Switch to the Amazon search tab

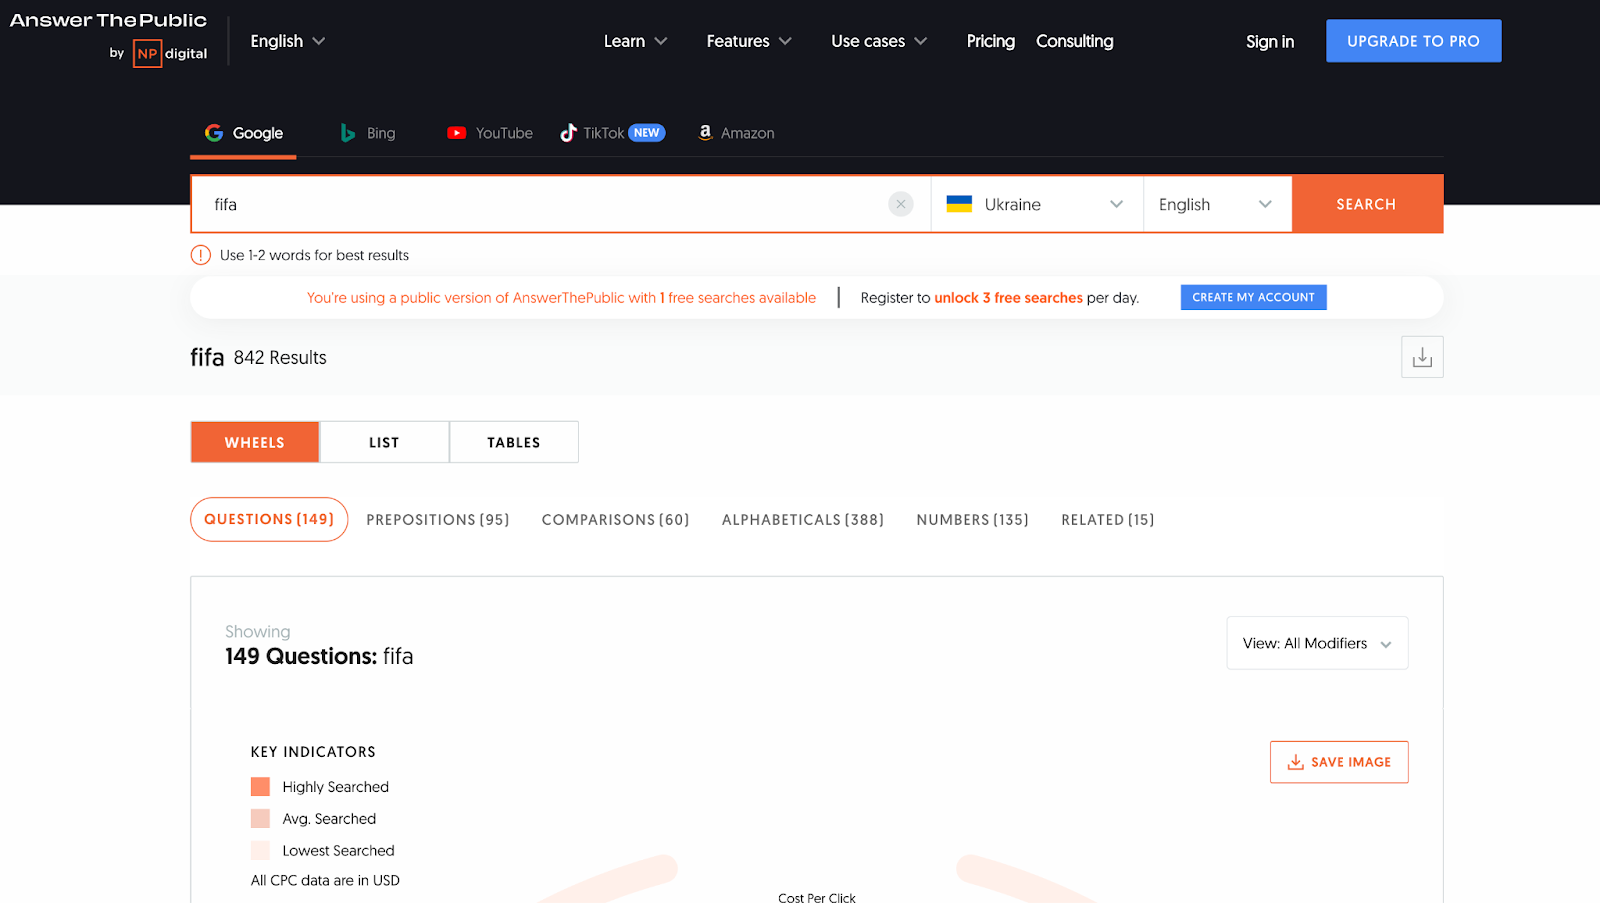(736, 133)
